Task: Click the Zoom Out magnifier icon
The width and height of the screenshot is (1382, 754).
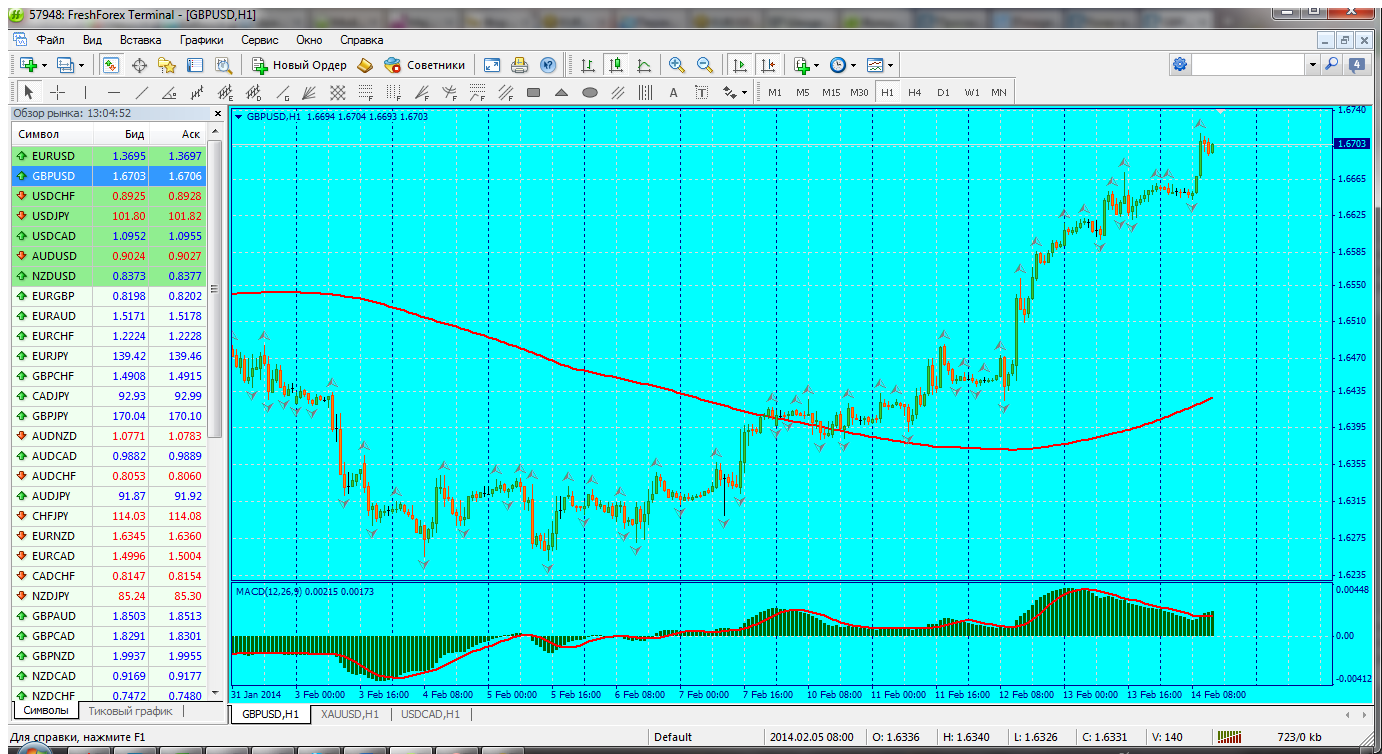Action: (x=705, y=65)
